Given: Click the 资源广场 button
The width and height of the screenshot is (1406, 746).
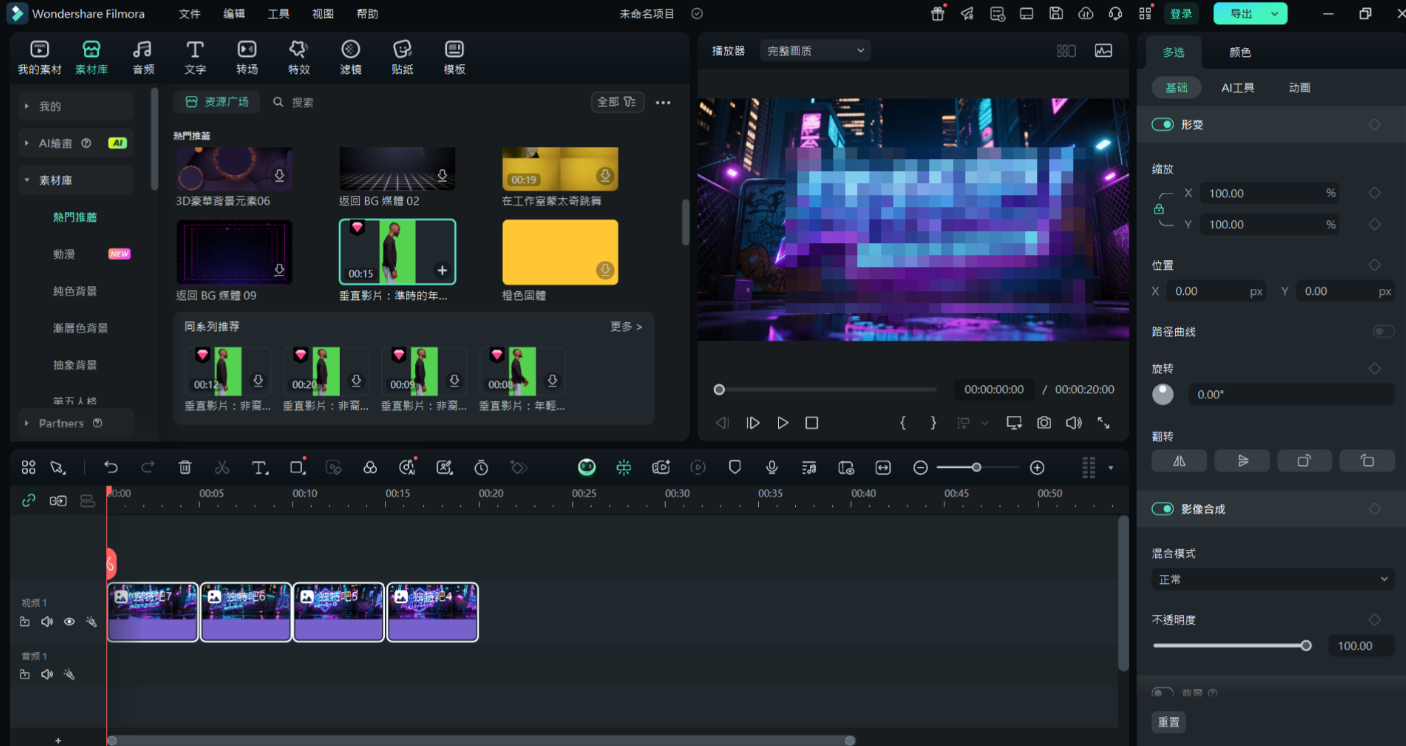Looking at the screenshot, I should click(x=217, y=102).
